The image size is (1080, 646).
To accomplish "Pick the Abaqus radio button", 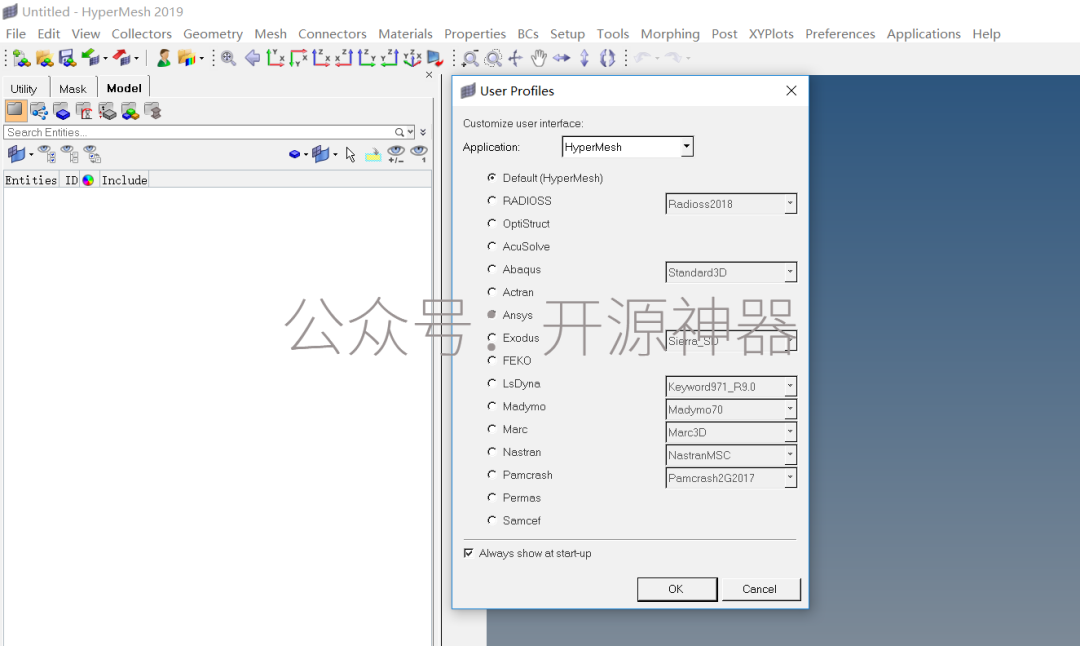I will coord(492,269).
